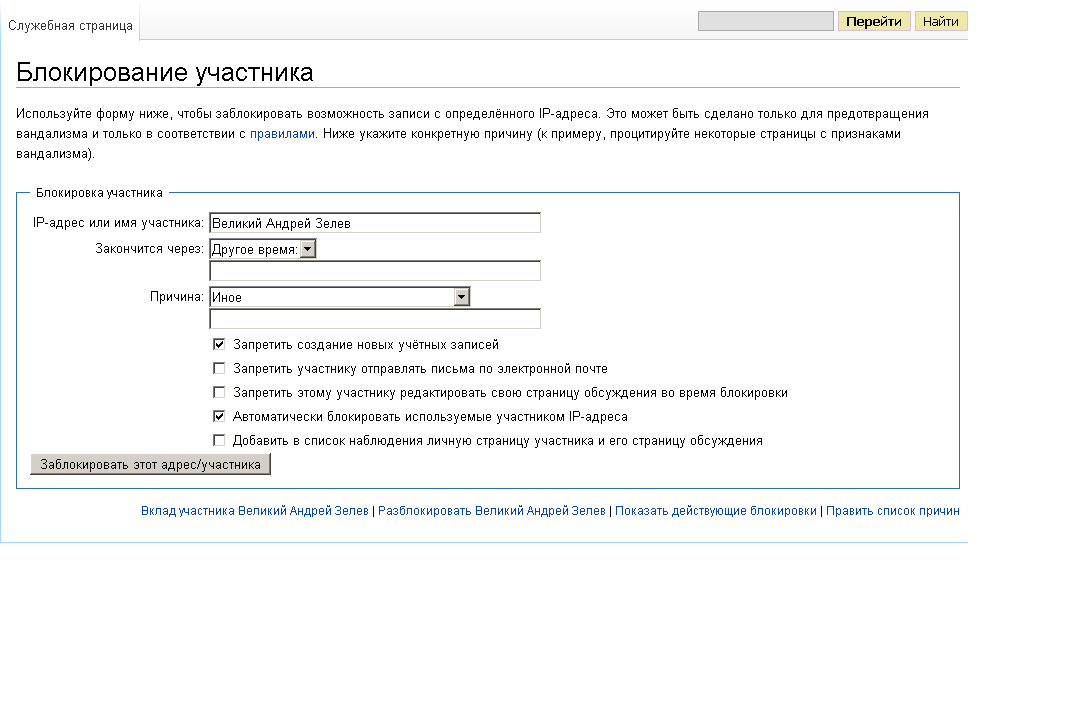This screenshot has width=1081, height=710.
Task: Open Разблокировать Великий Андрей Зелев link
Action: (x=492, y=511)
